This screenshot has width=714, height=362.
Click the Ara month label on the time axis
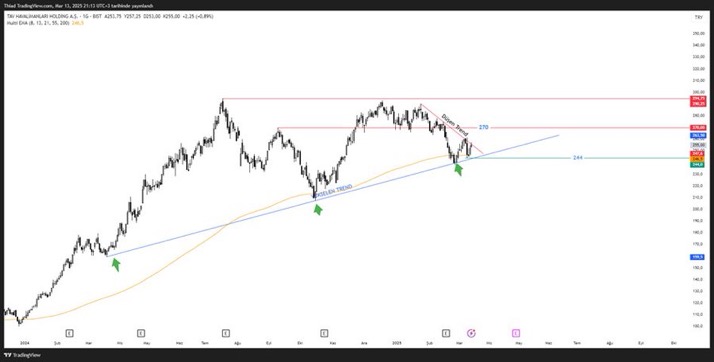pyautogui.click(x=364, y=342)
